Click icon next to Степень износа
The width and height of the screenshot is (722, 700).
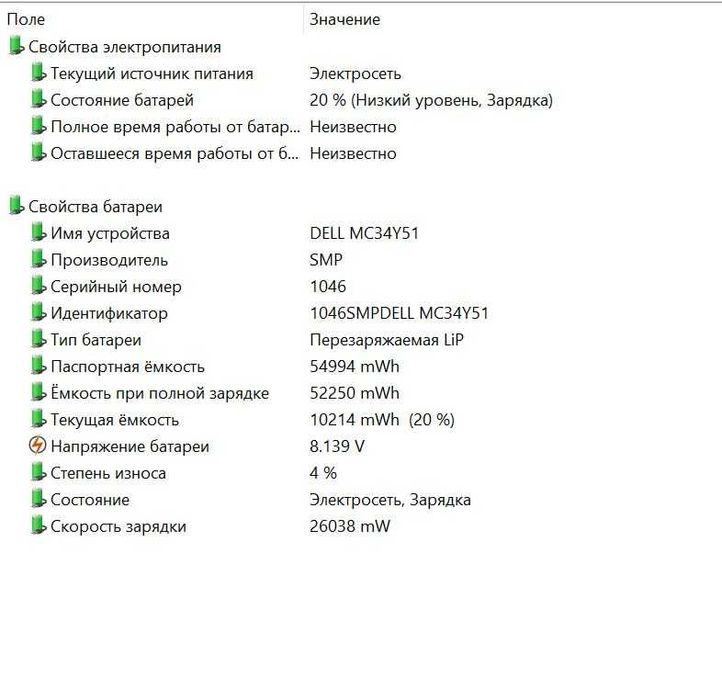point(38,472)
